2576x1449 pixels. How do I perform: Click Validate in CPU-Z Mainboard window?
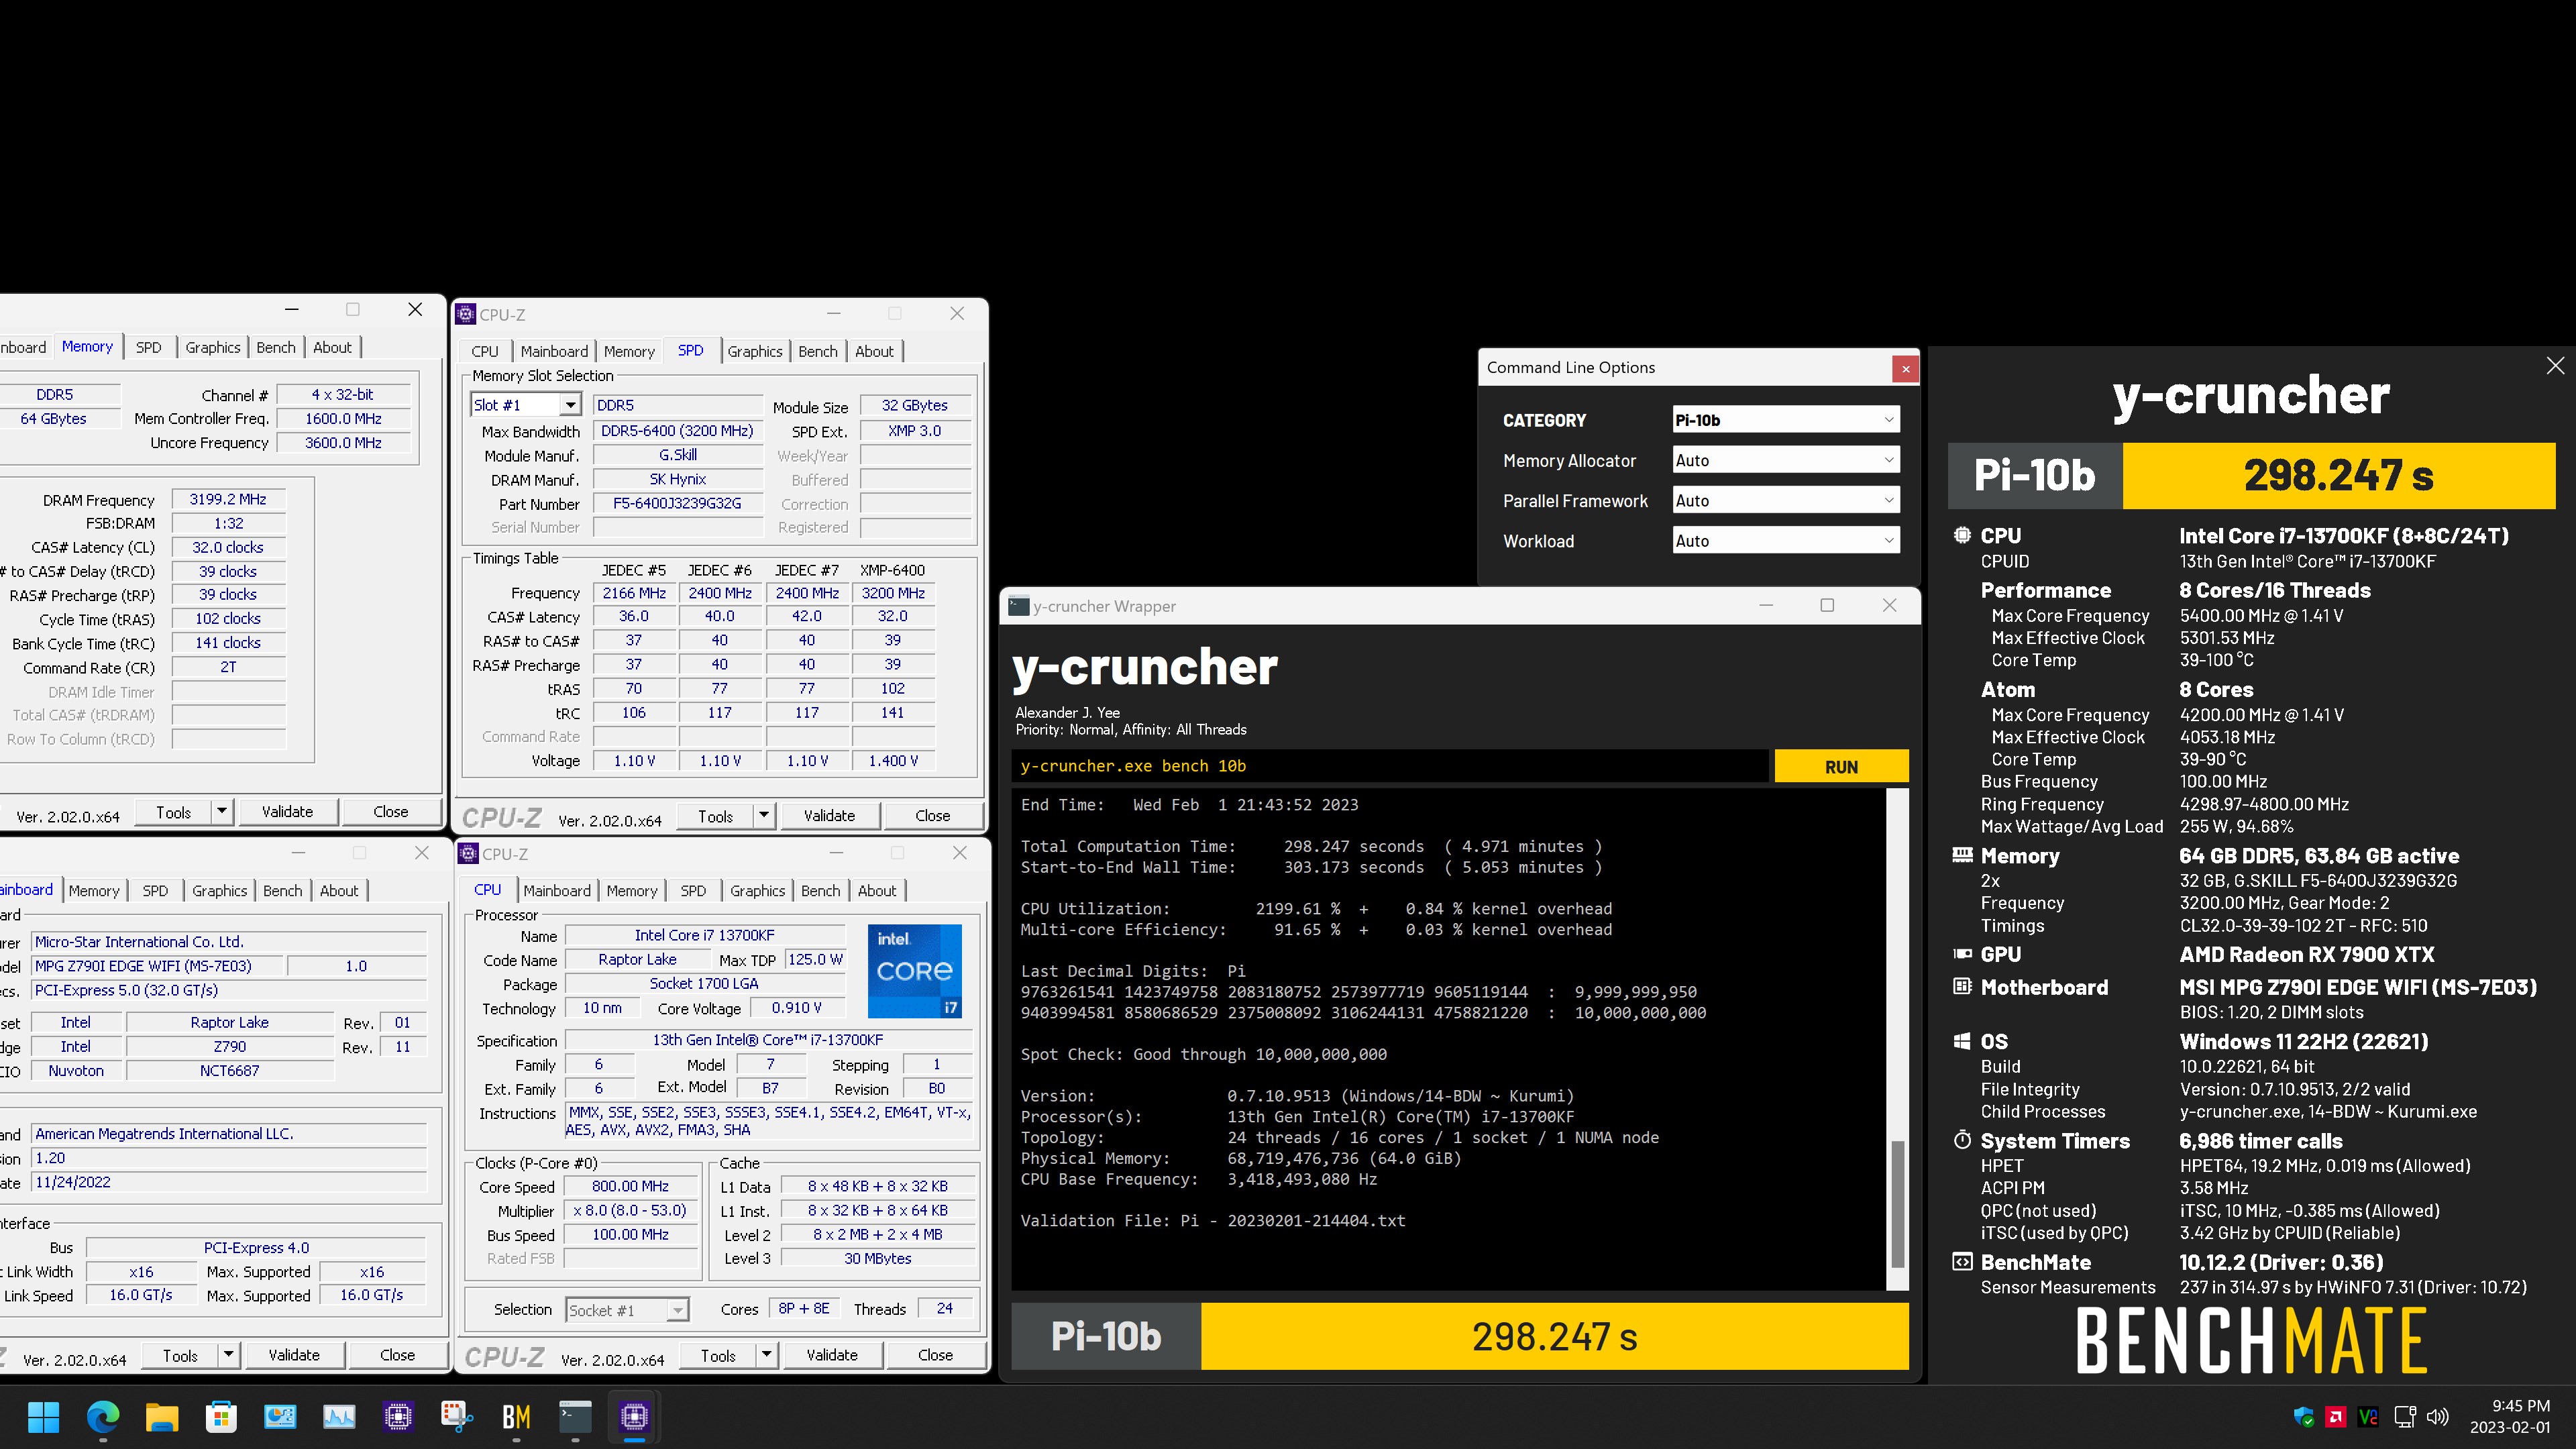coord(294,1355)
